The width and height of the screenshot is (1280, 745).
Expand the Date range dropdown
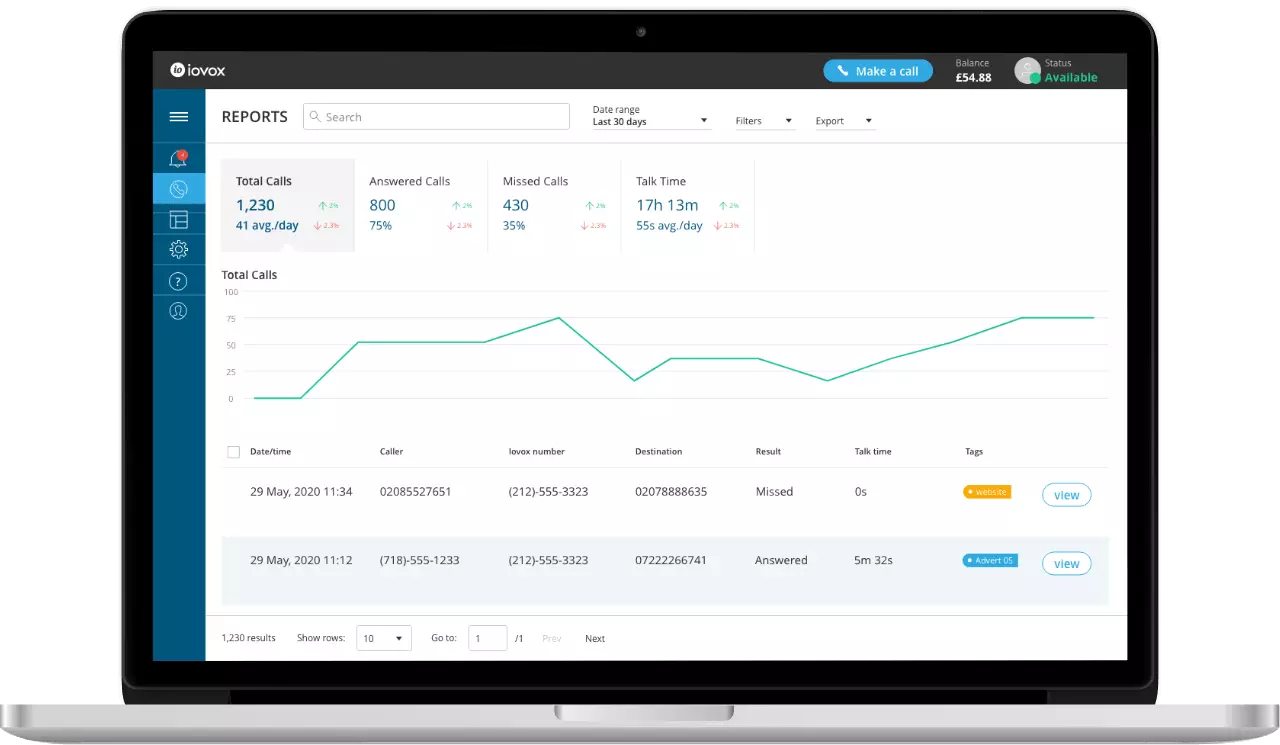[650, 121]
